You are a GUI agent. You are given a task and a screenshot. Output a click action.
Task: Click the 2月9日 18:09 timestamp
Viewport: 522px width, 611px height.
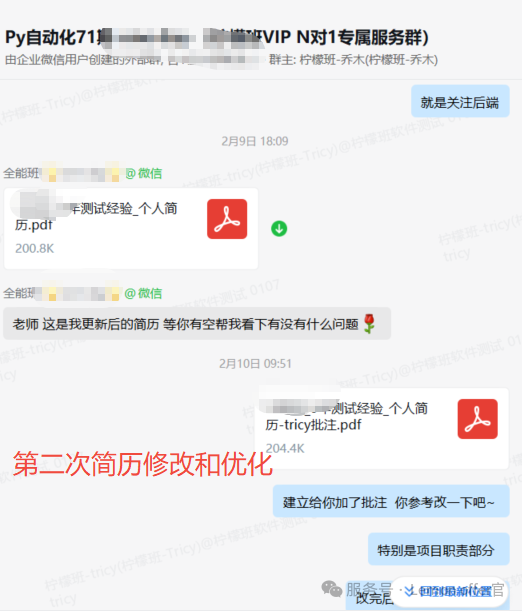click(x=255, y=141)
